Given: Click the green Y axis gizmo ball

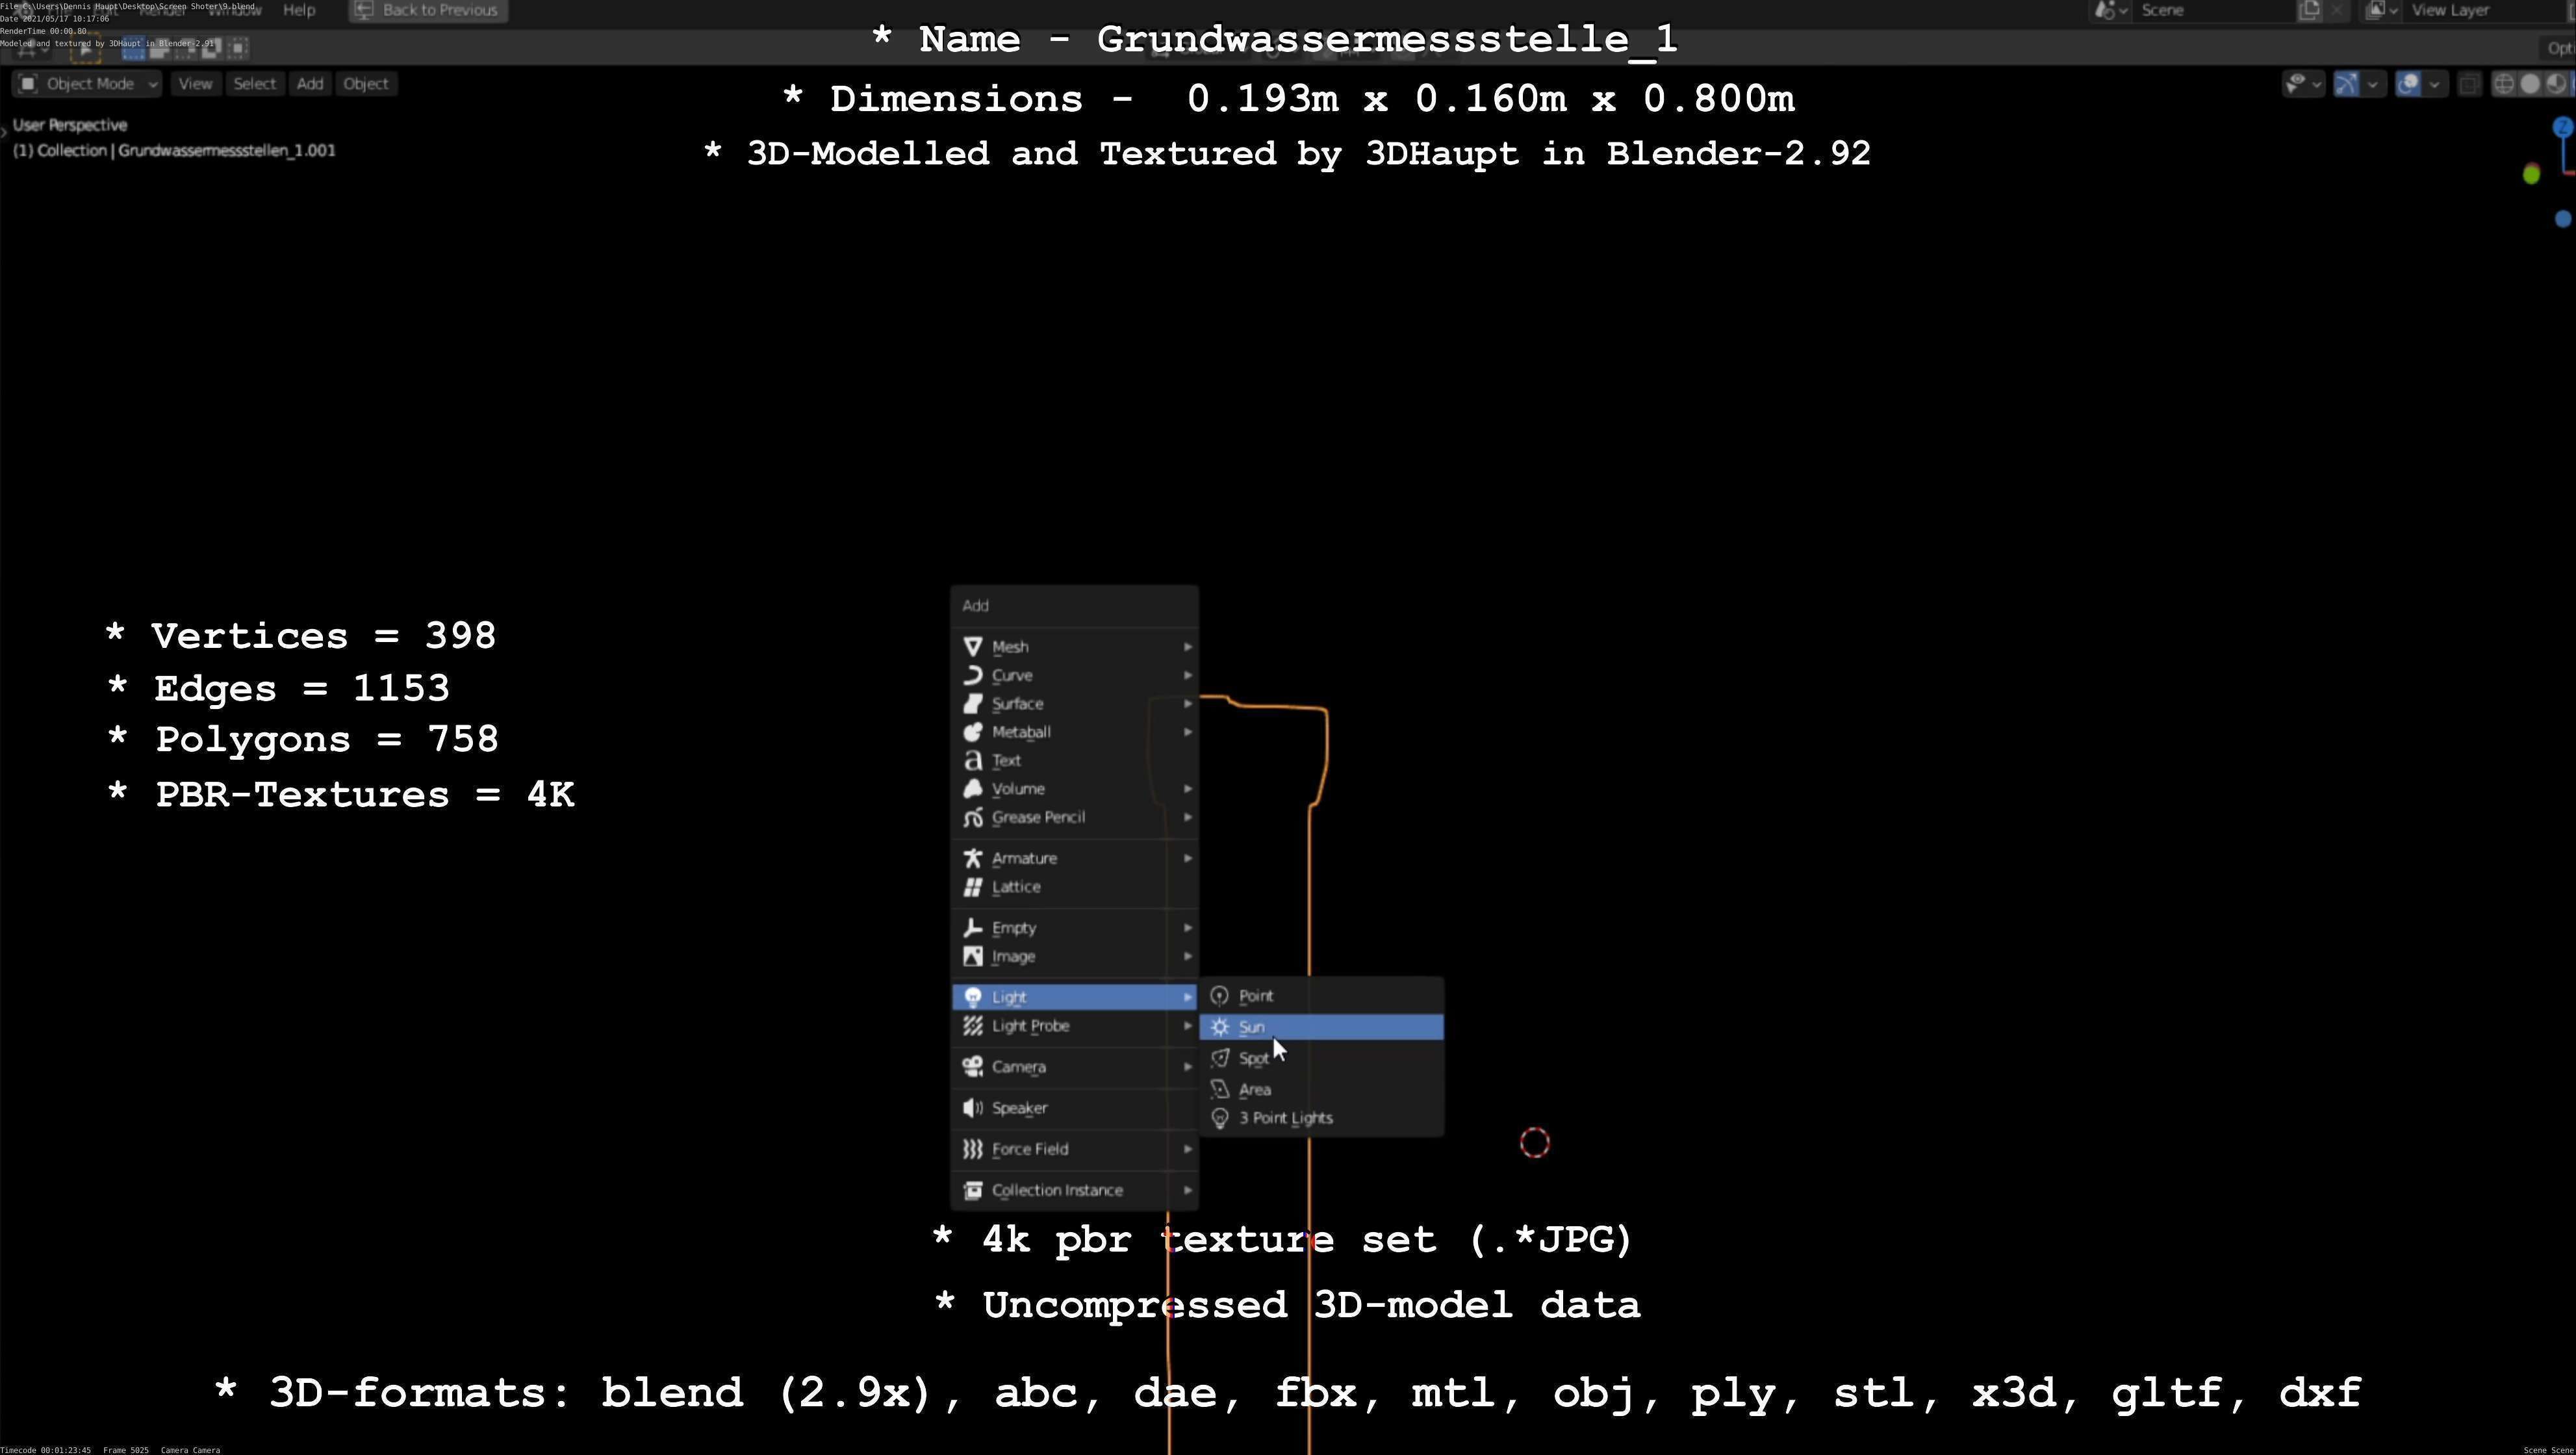Looking at the screenshot, I should click(x=2531, y=175).
